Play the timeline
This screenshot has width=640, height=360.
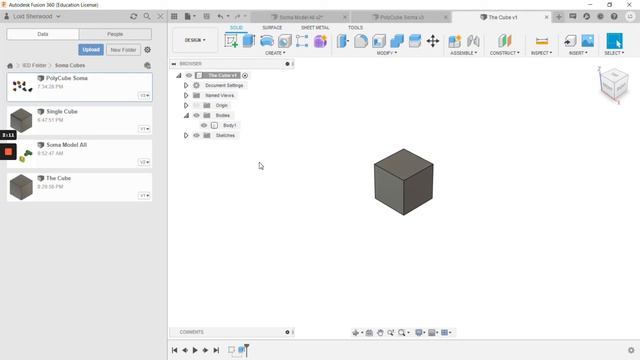tap(195, 350)
